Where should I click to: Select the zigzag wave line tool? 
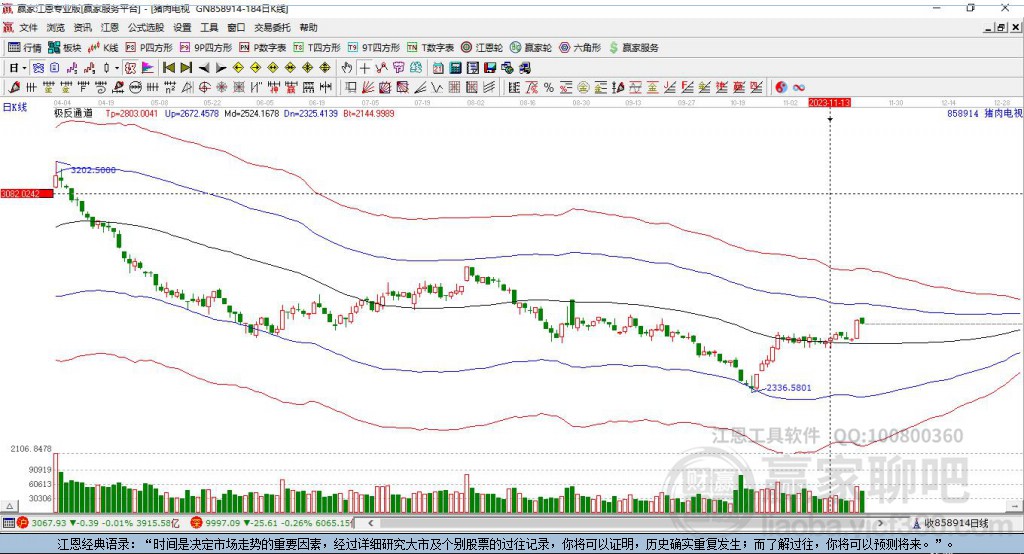pyautogui.click(x=437, y=87)
